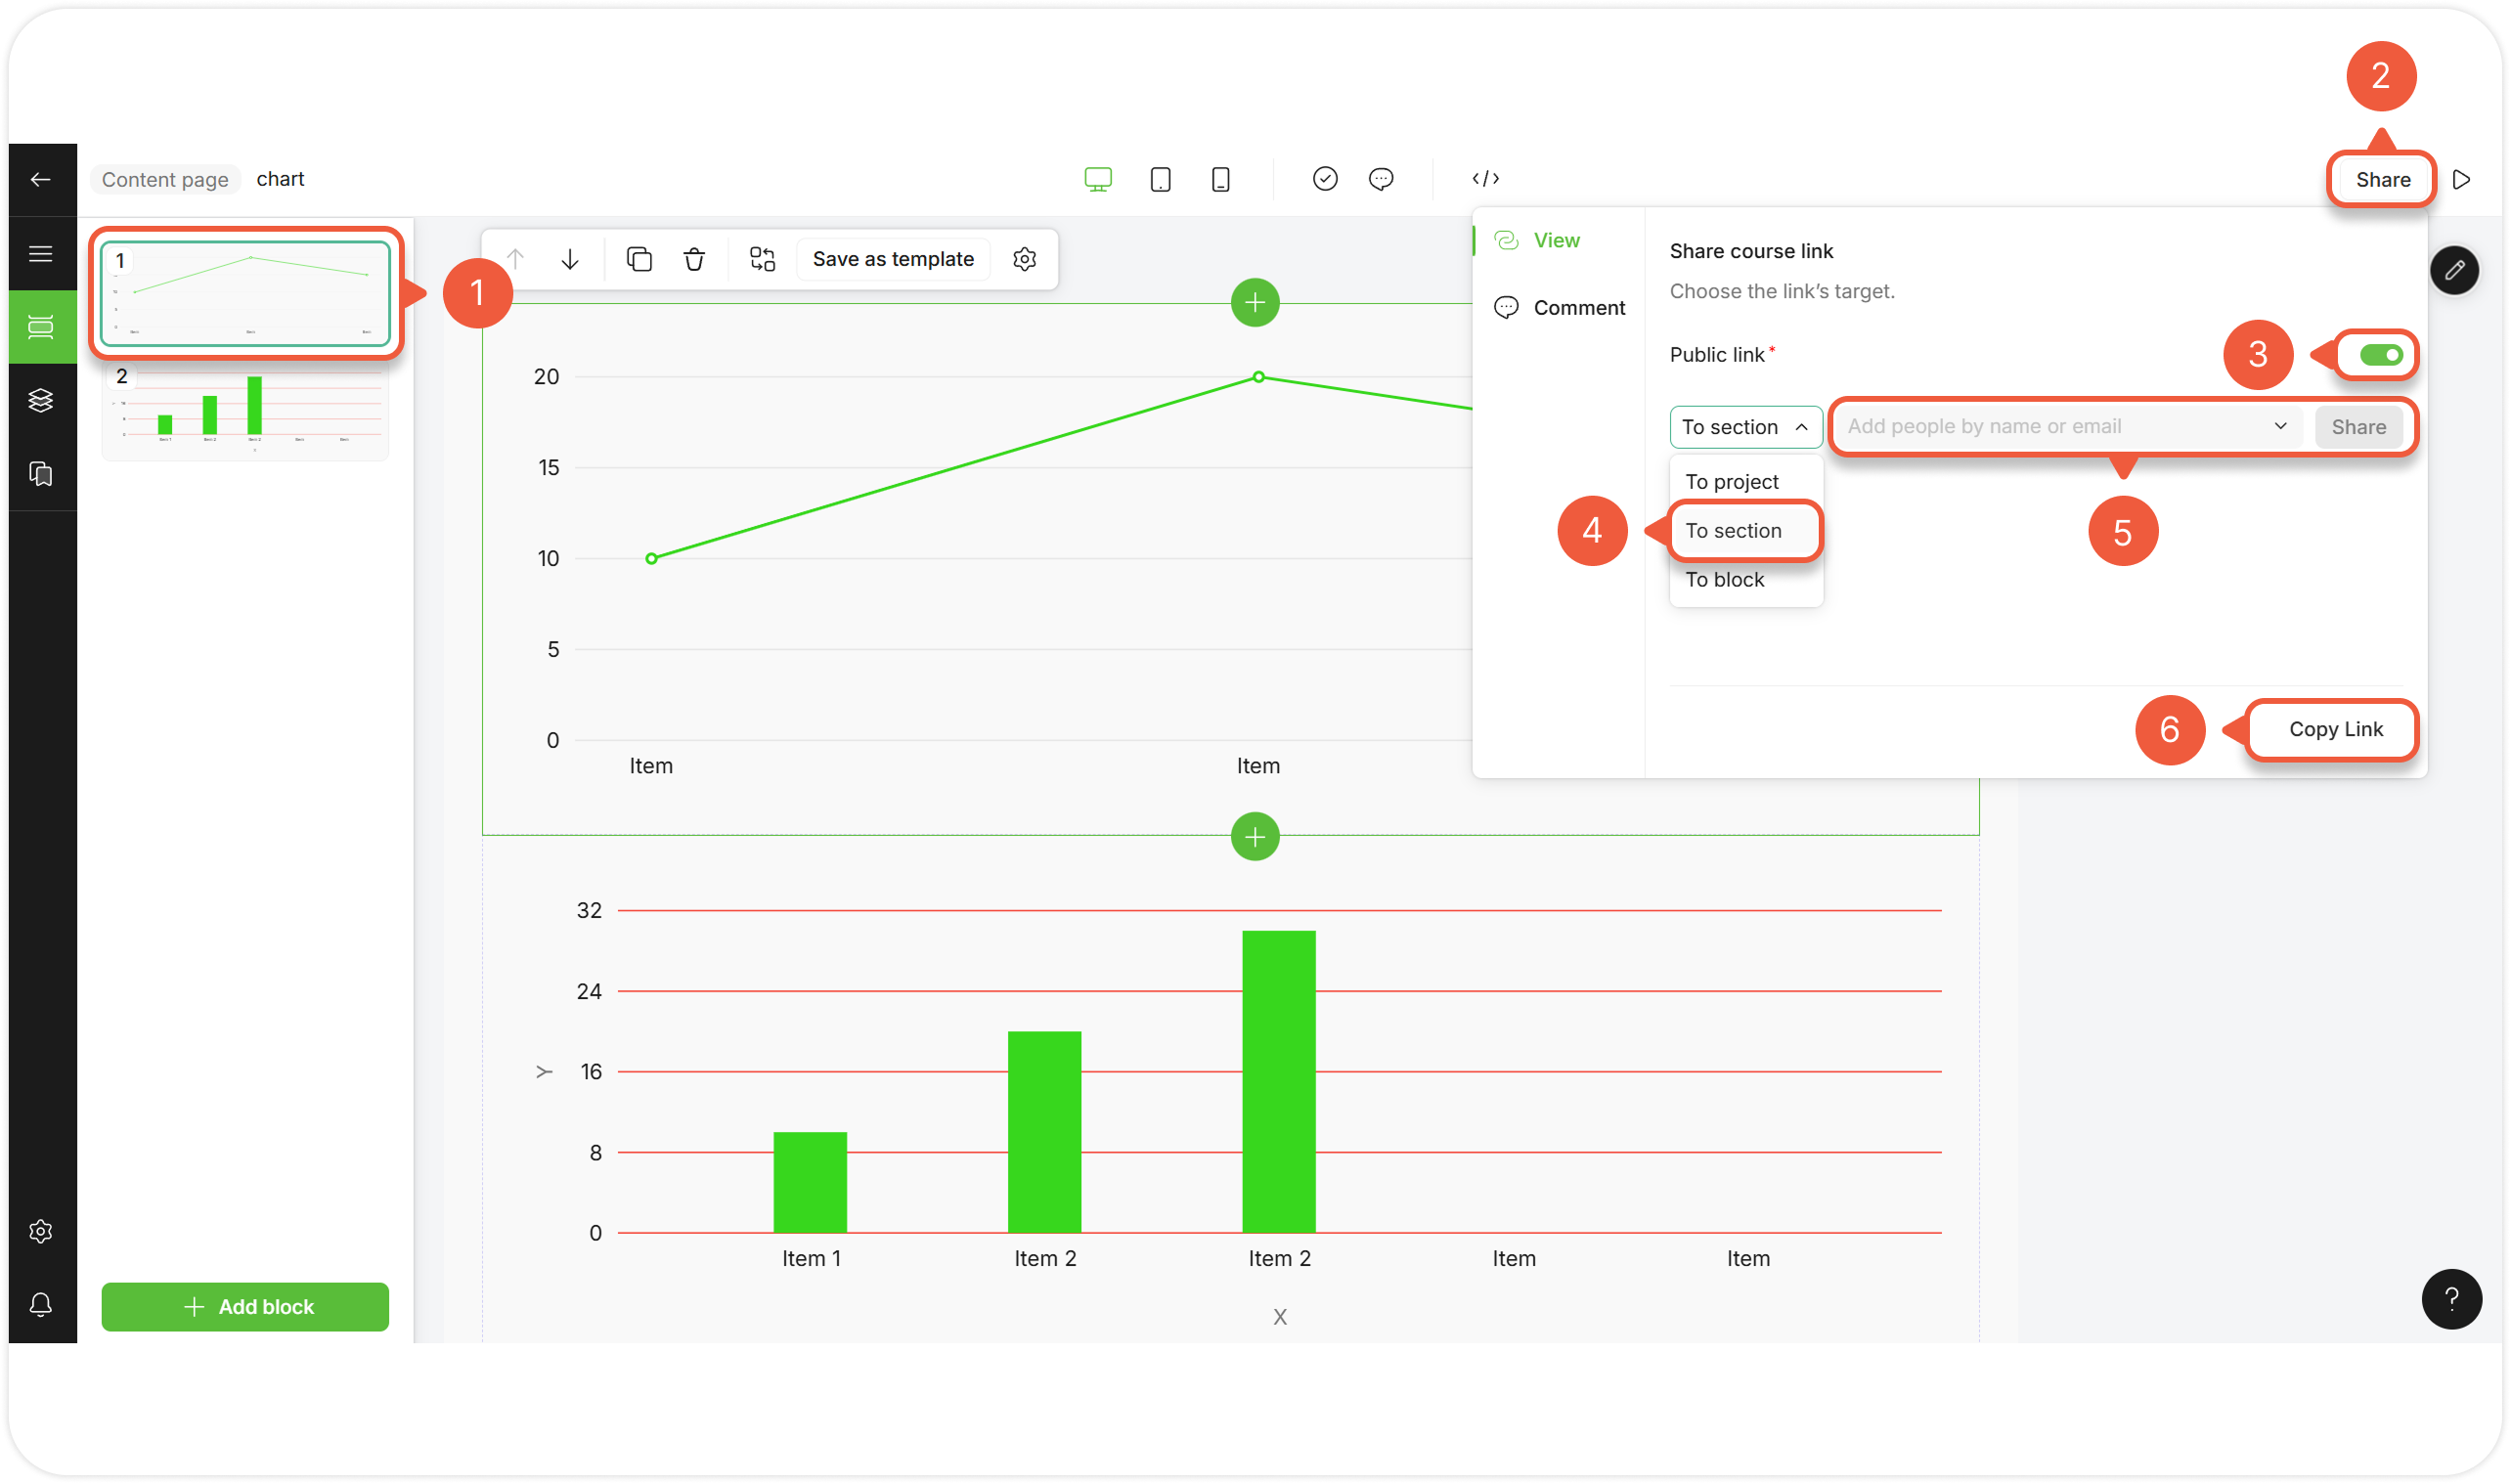
Task: Switch to tablet preview icon
Action: pos(1160,180)
